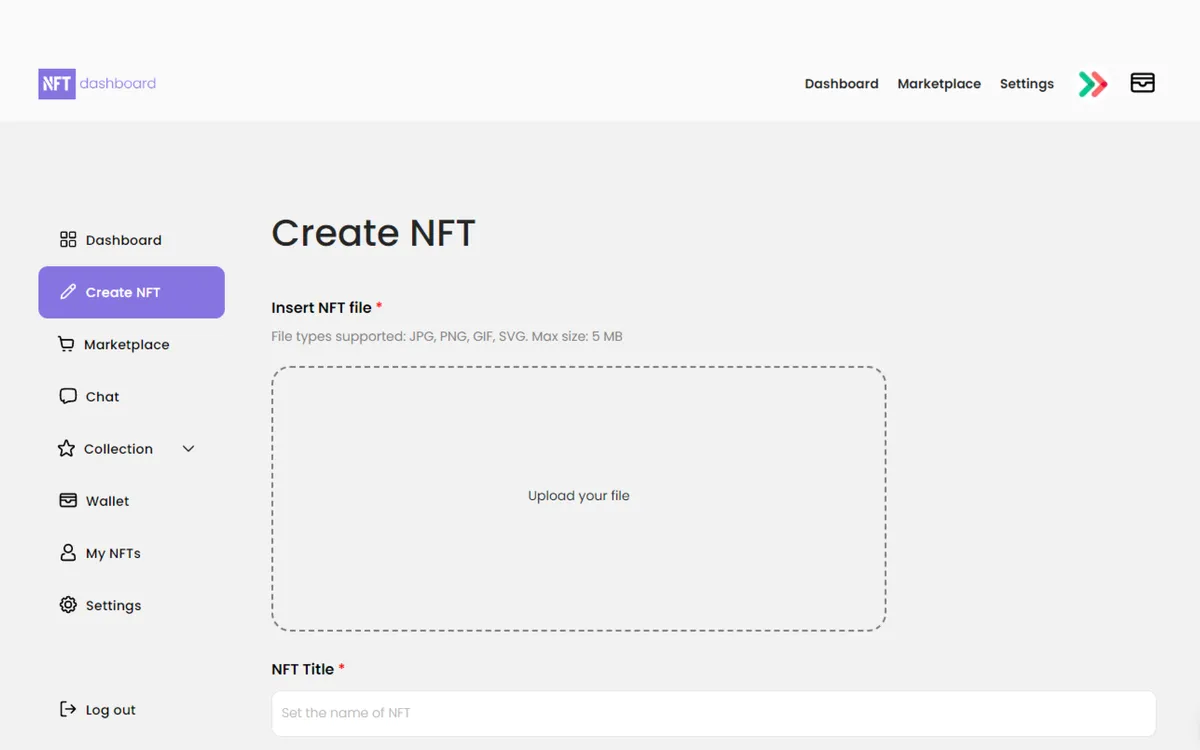Open Marketplace in the top navigation
1200x750 pixels.
(x=939, y=84)
